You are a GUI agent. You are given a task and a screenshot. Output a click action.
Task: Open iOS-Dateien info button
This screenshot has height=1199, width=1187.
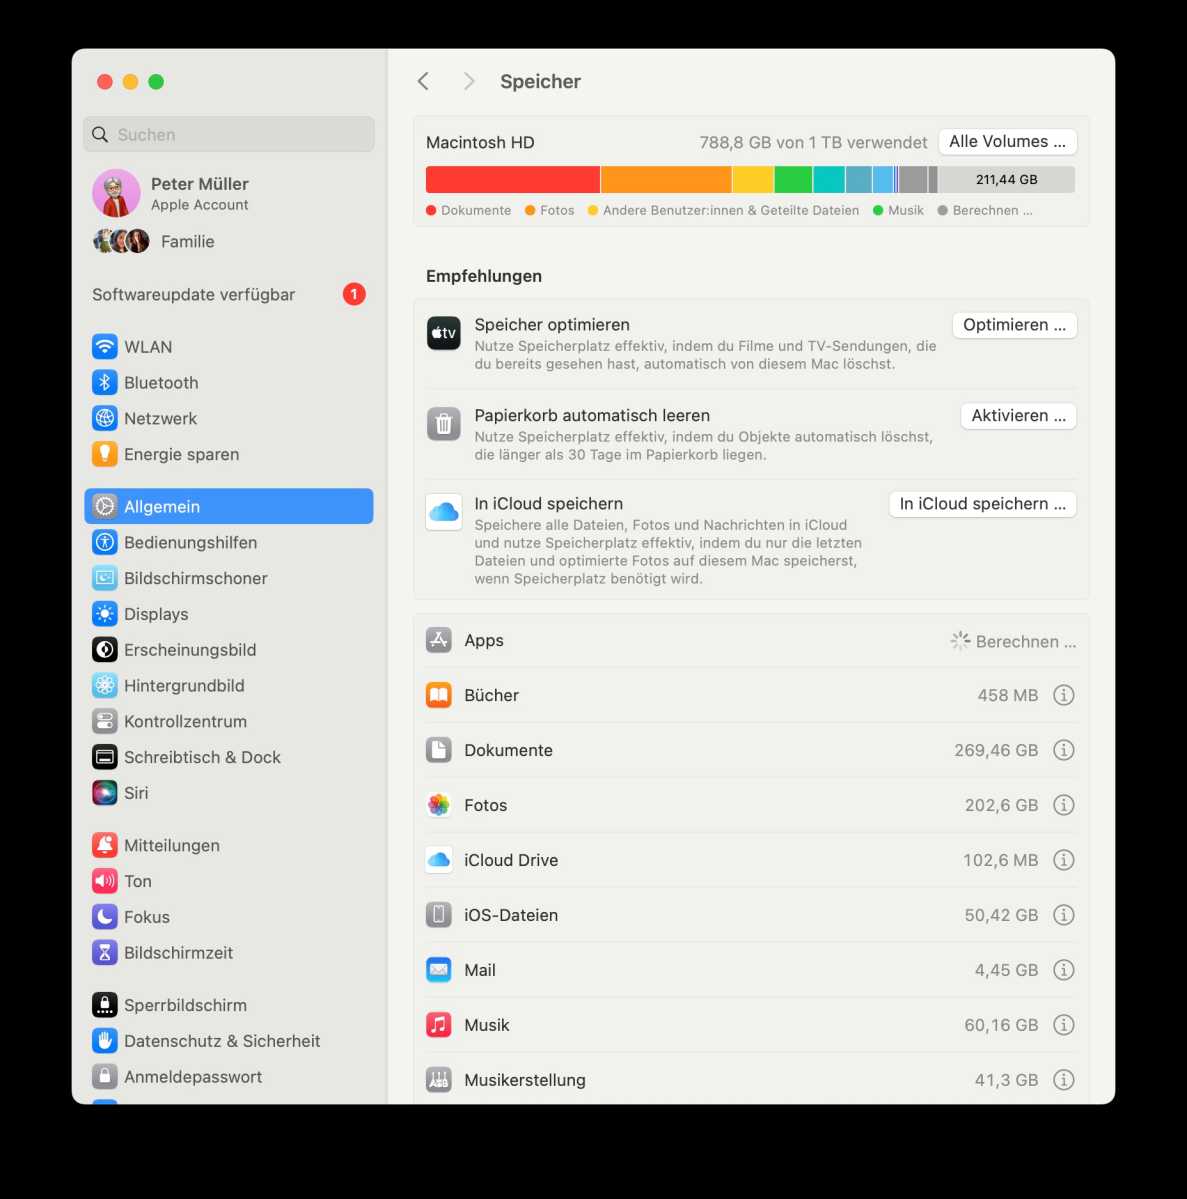(x=1064, y=915)
